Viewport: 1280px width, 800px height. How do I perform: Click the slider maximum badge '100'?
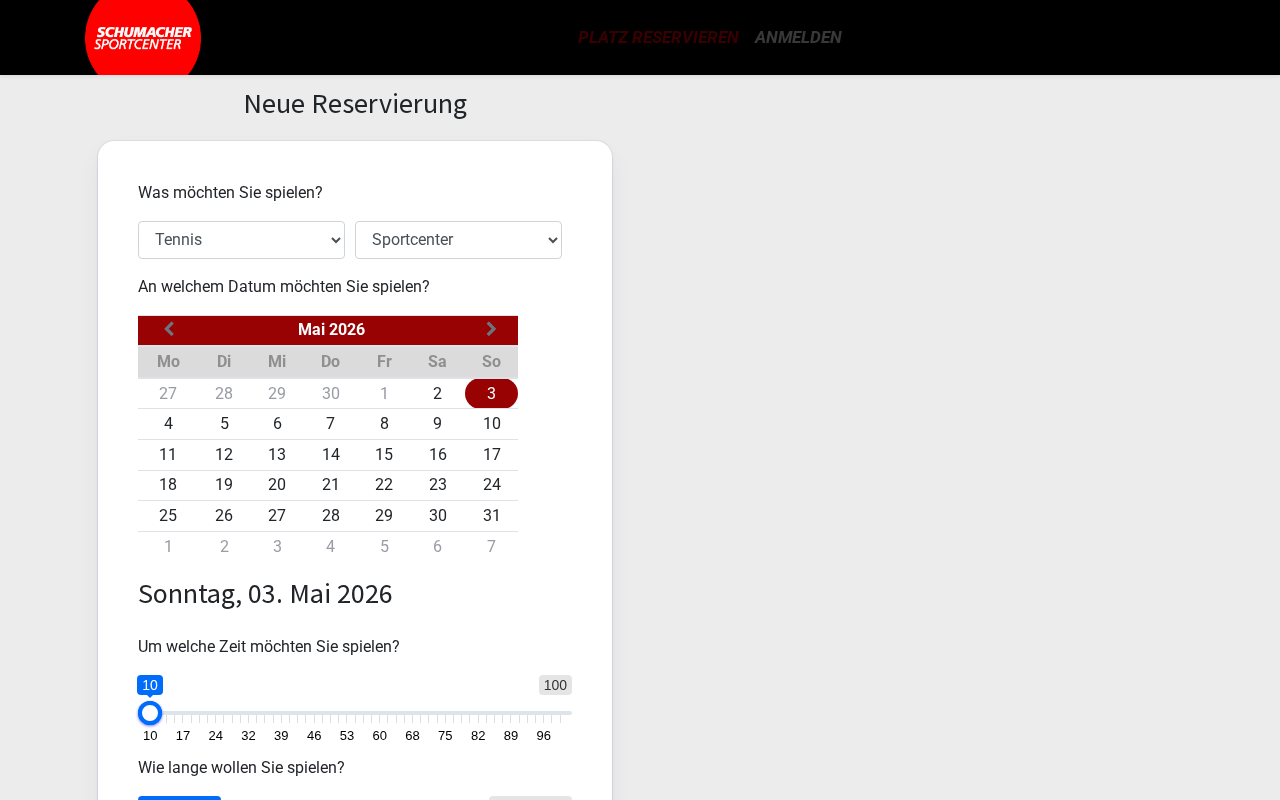point(555,685)
